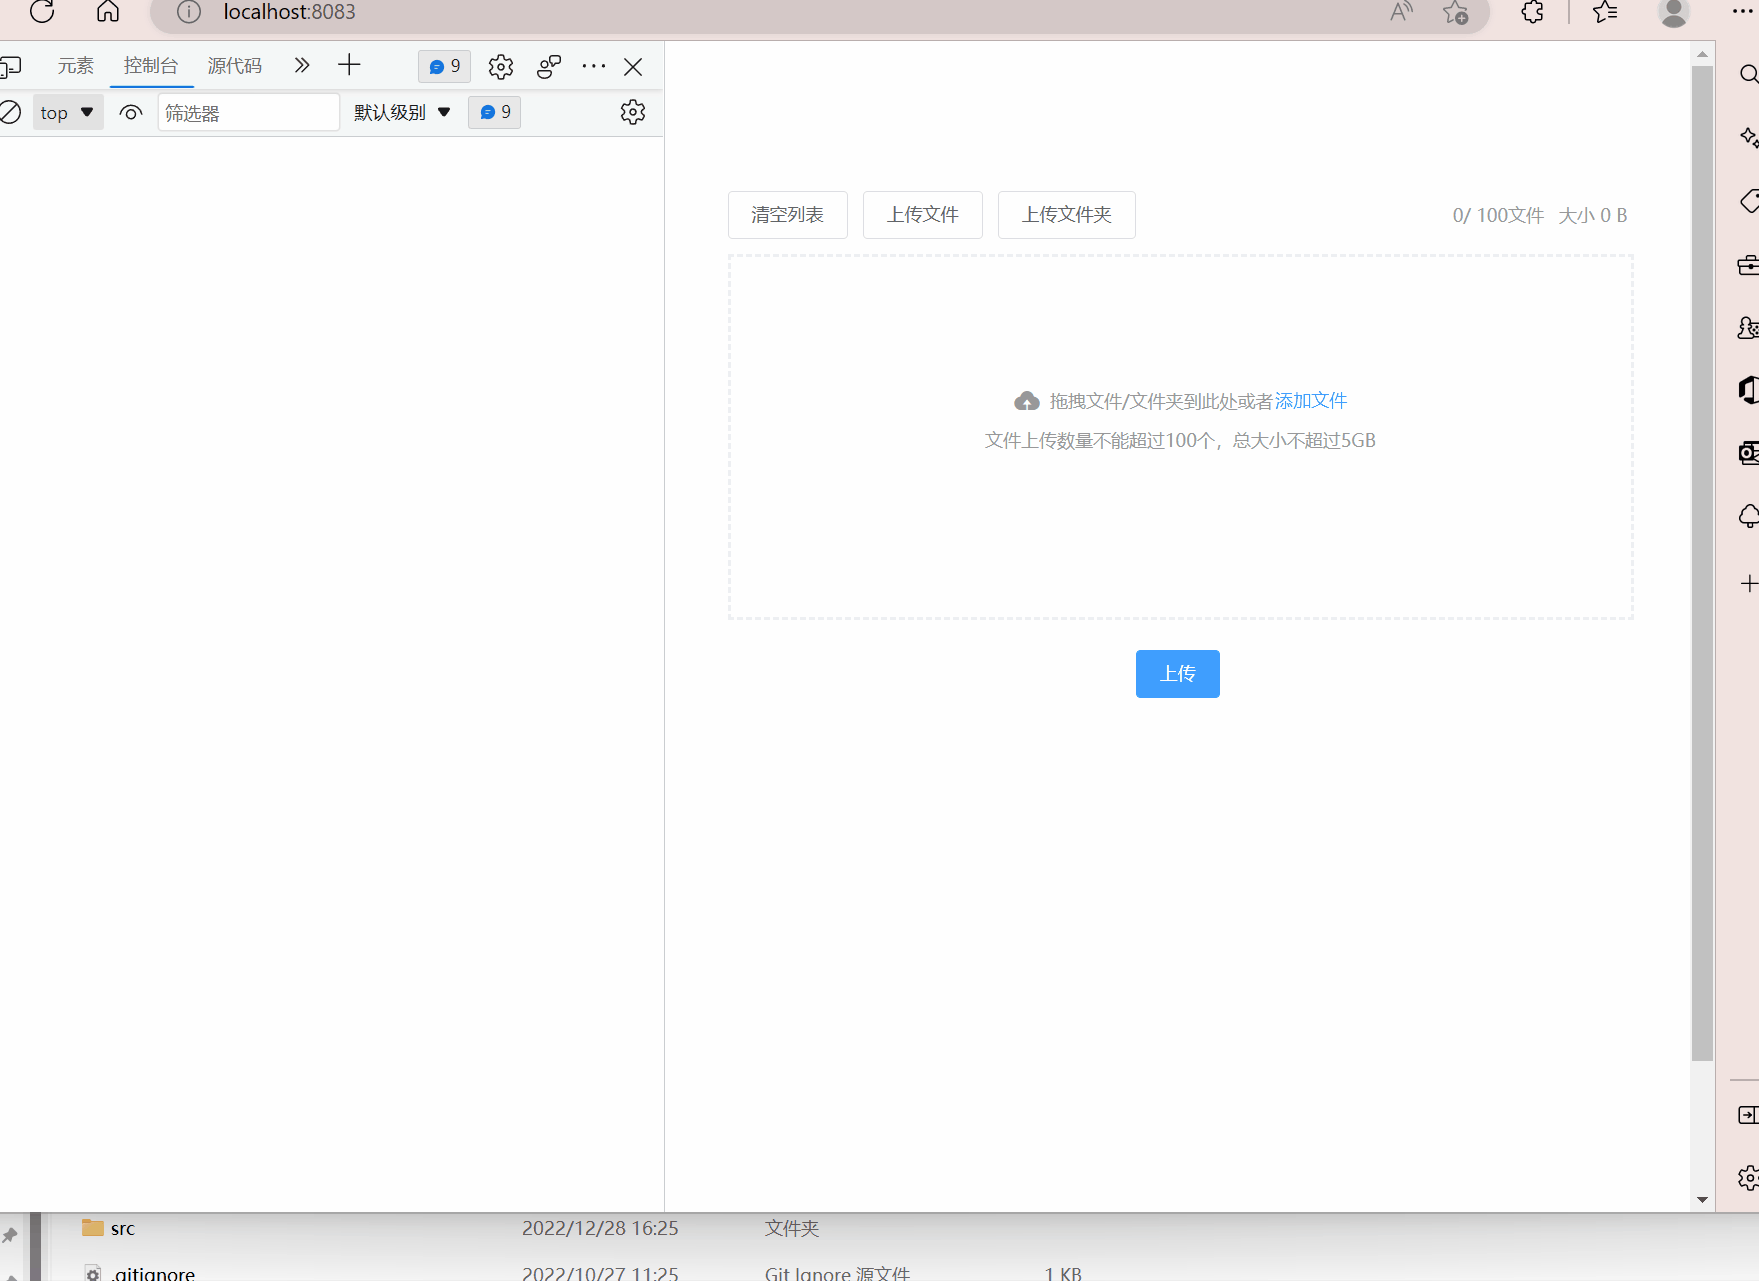The width and height of the screenshot is (1759, 1281).
Task: Open the Edge sidebar settings gear
Action: [x=1748, y=1178]
